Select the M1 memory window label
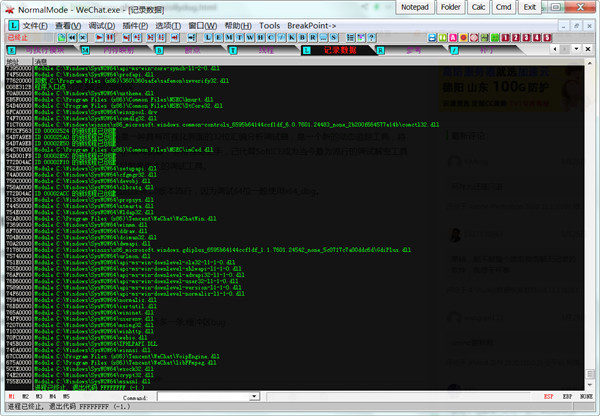 click(11, 397)
